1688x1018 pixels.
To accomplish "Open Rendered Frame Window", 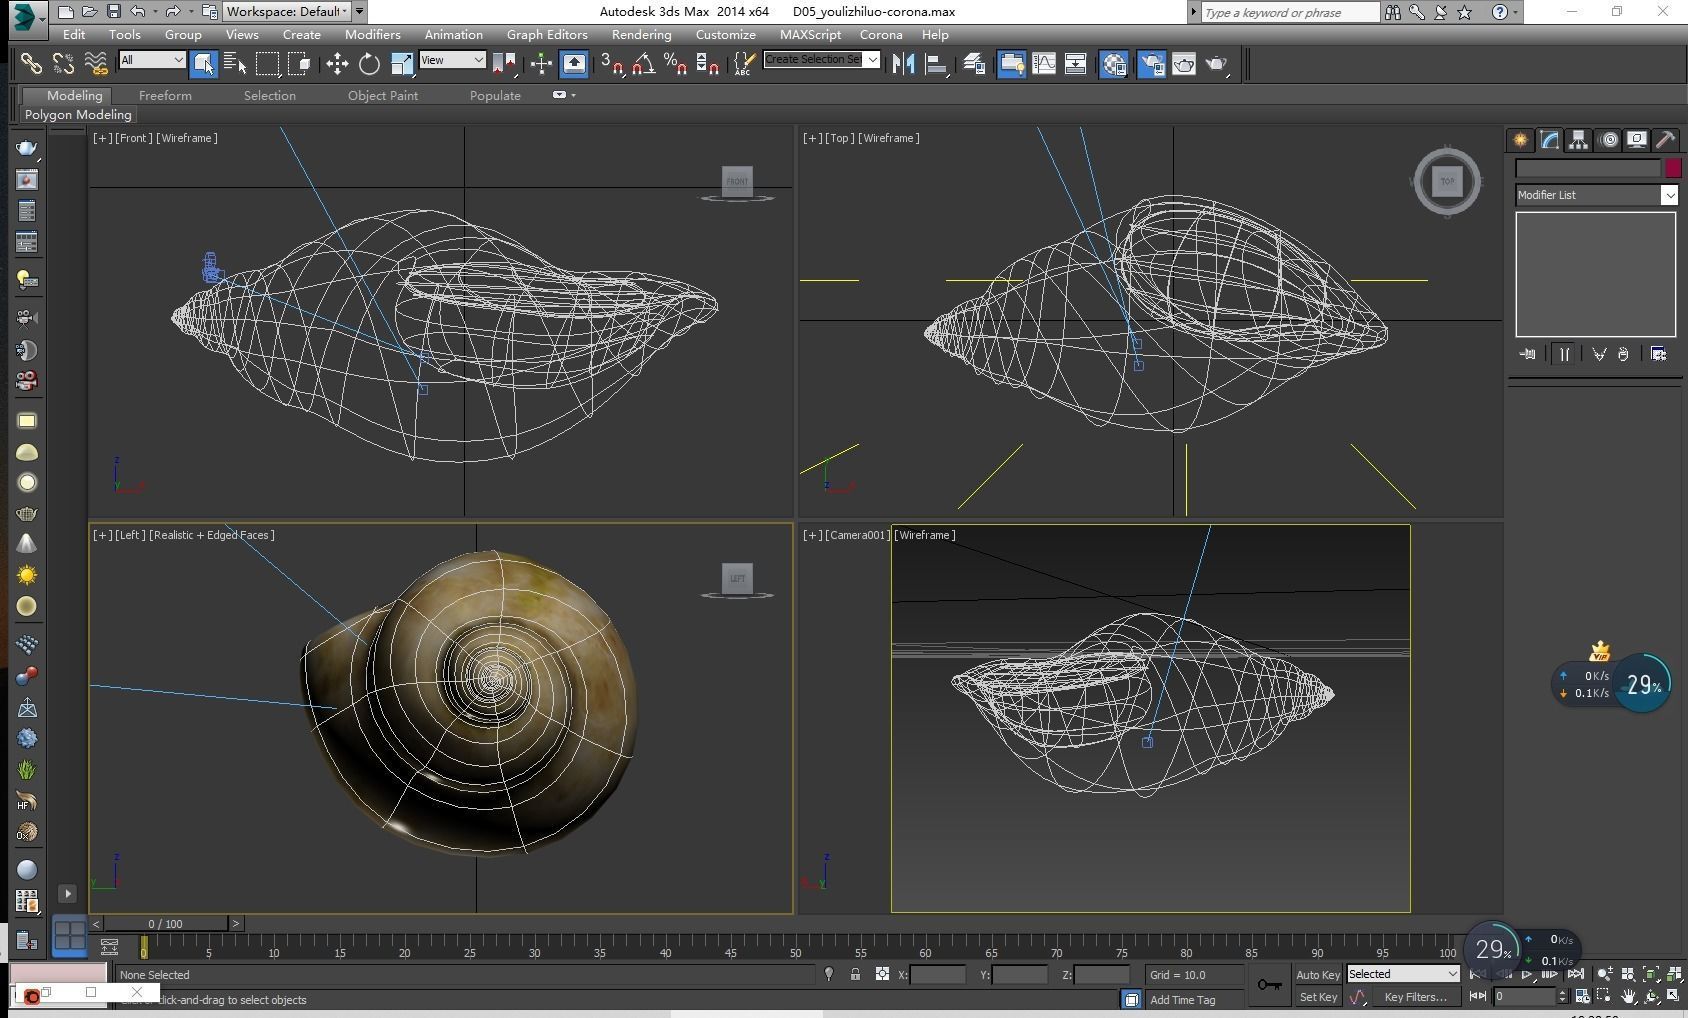I will (x=1184, y=64).
